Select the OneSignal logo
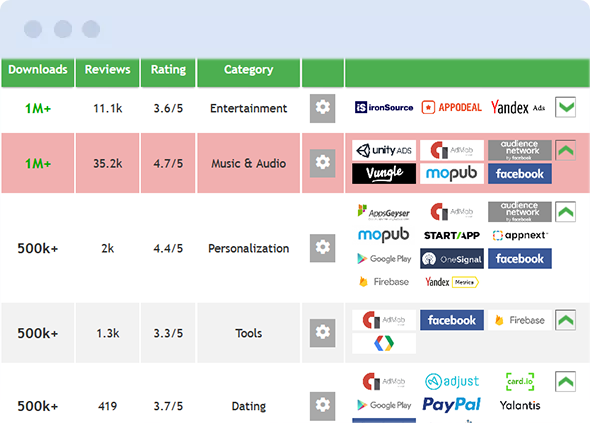The image size is (590, 423). [x=452, y=259]
